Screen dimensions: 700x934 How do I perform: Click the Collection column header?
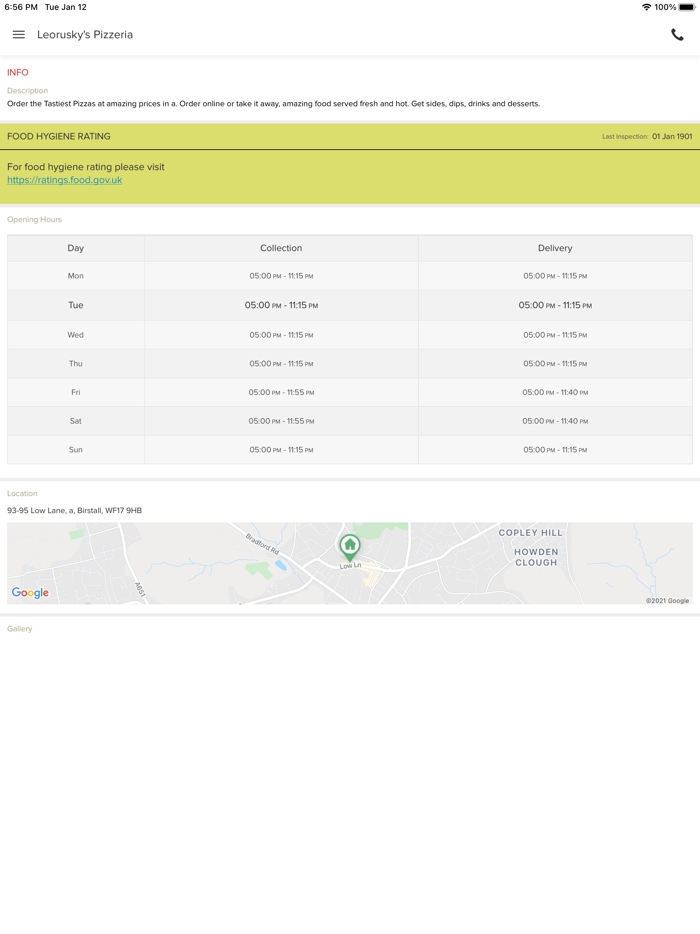tap(281, 248)
